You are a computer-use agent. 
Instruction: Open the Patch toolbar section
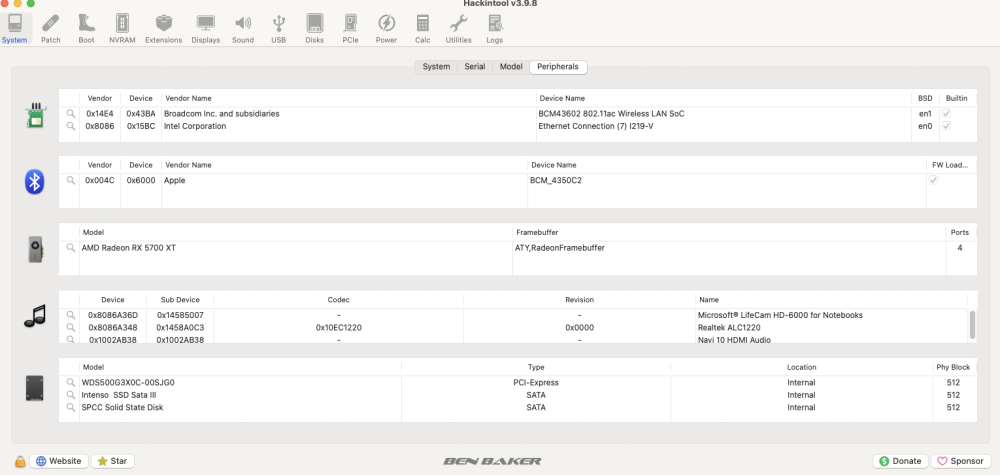[50, 29]
